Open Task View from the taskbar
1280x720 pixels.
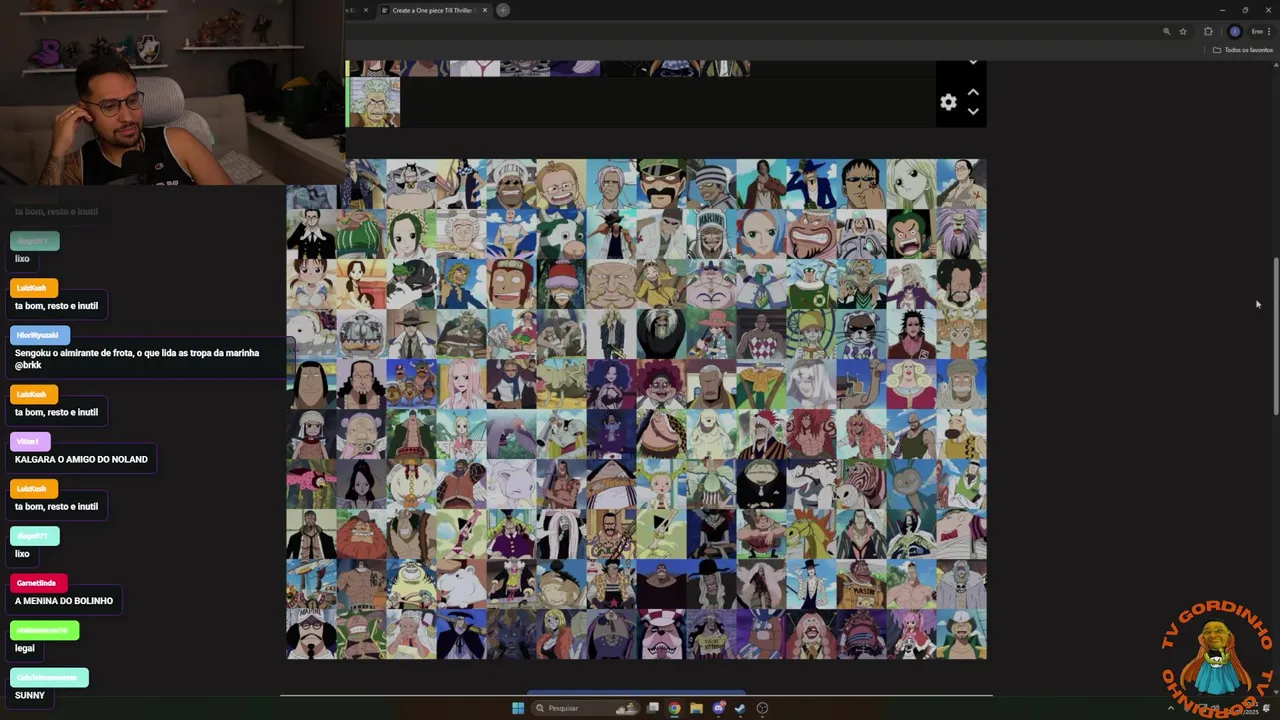(653, 708)
